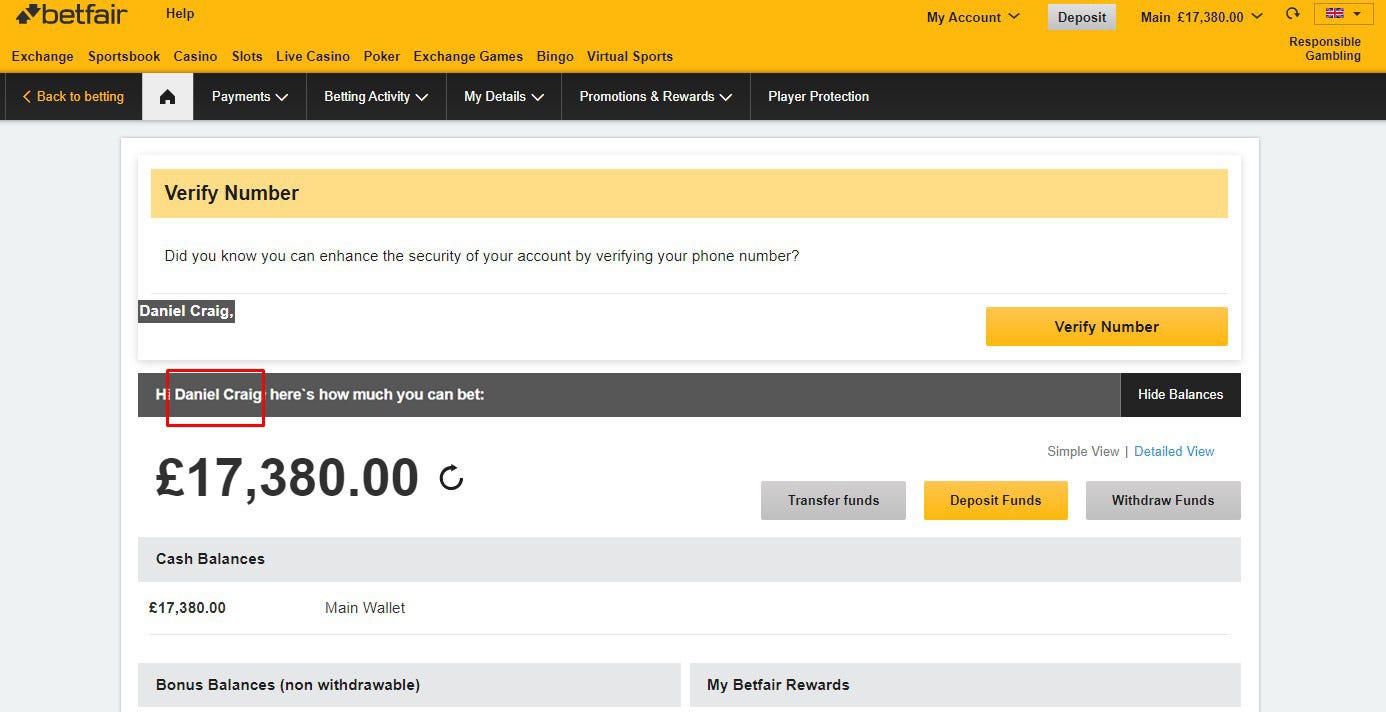
Task: Open the Home icon in the account navigation
Action: click(166, 96)
